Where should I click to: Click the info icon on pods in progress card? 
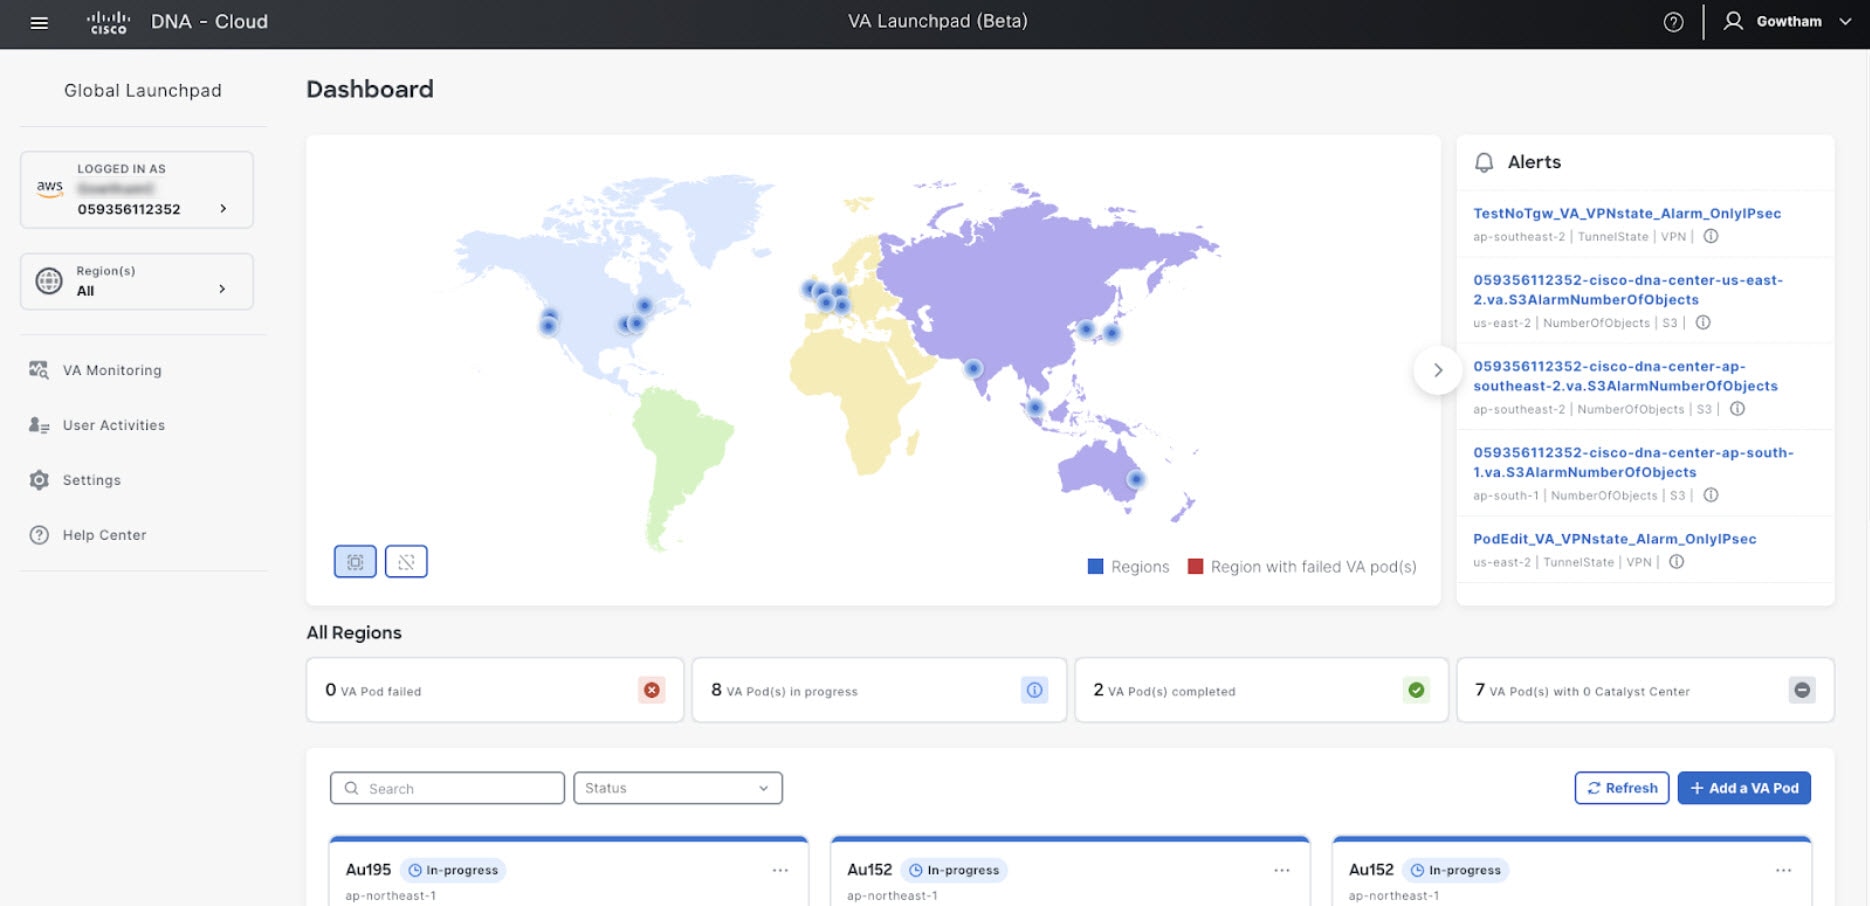pyautogui.click(x=1035, y=690)
